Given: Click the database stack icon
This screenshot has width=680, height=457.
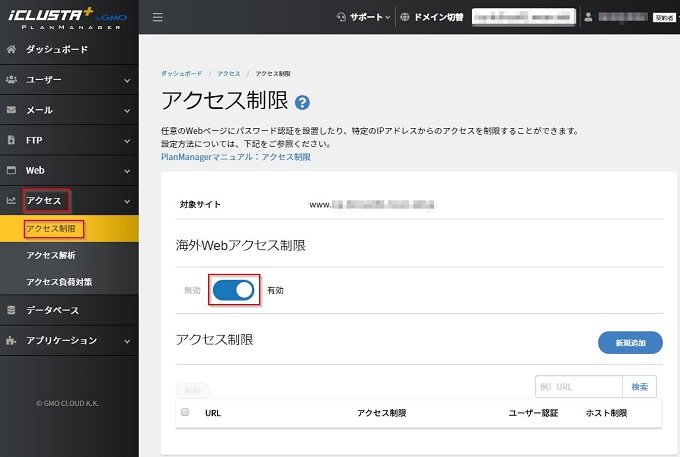Looking at the screenshot, I should (12, 310).
